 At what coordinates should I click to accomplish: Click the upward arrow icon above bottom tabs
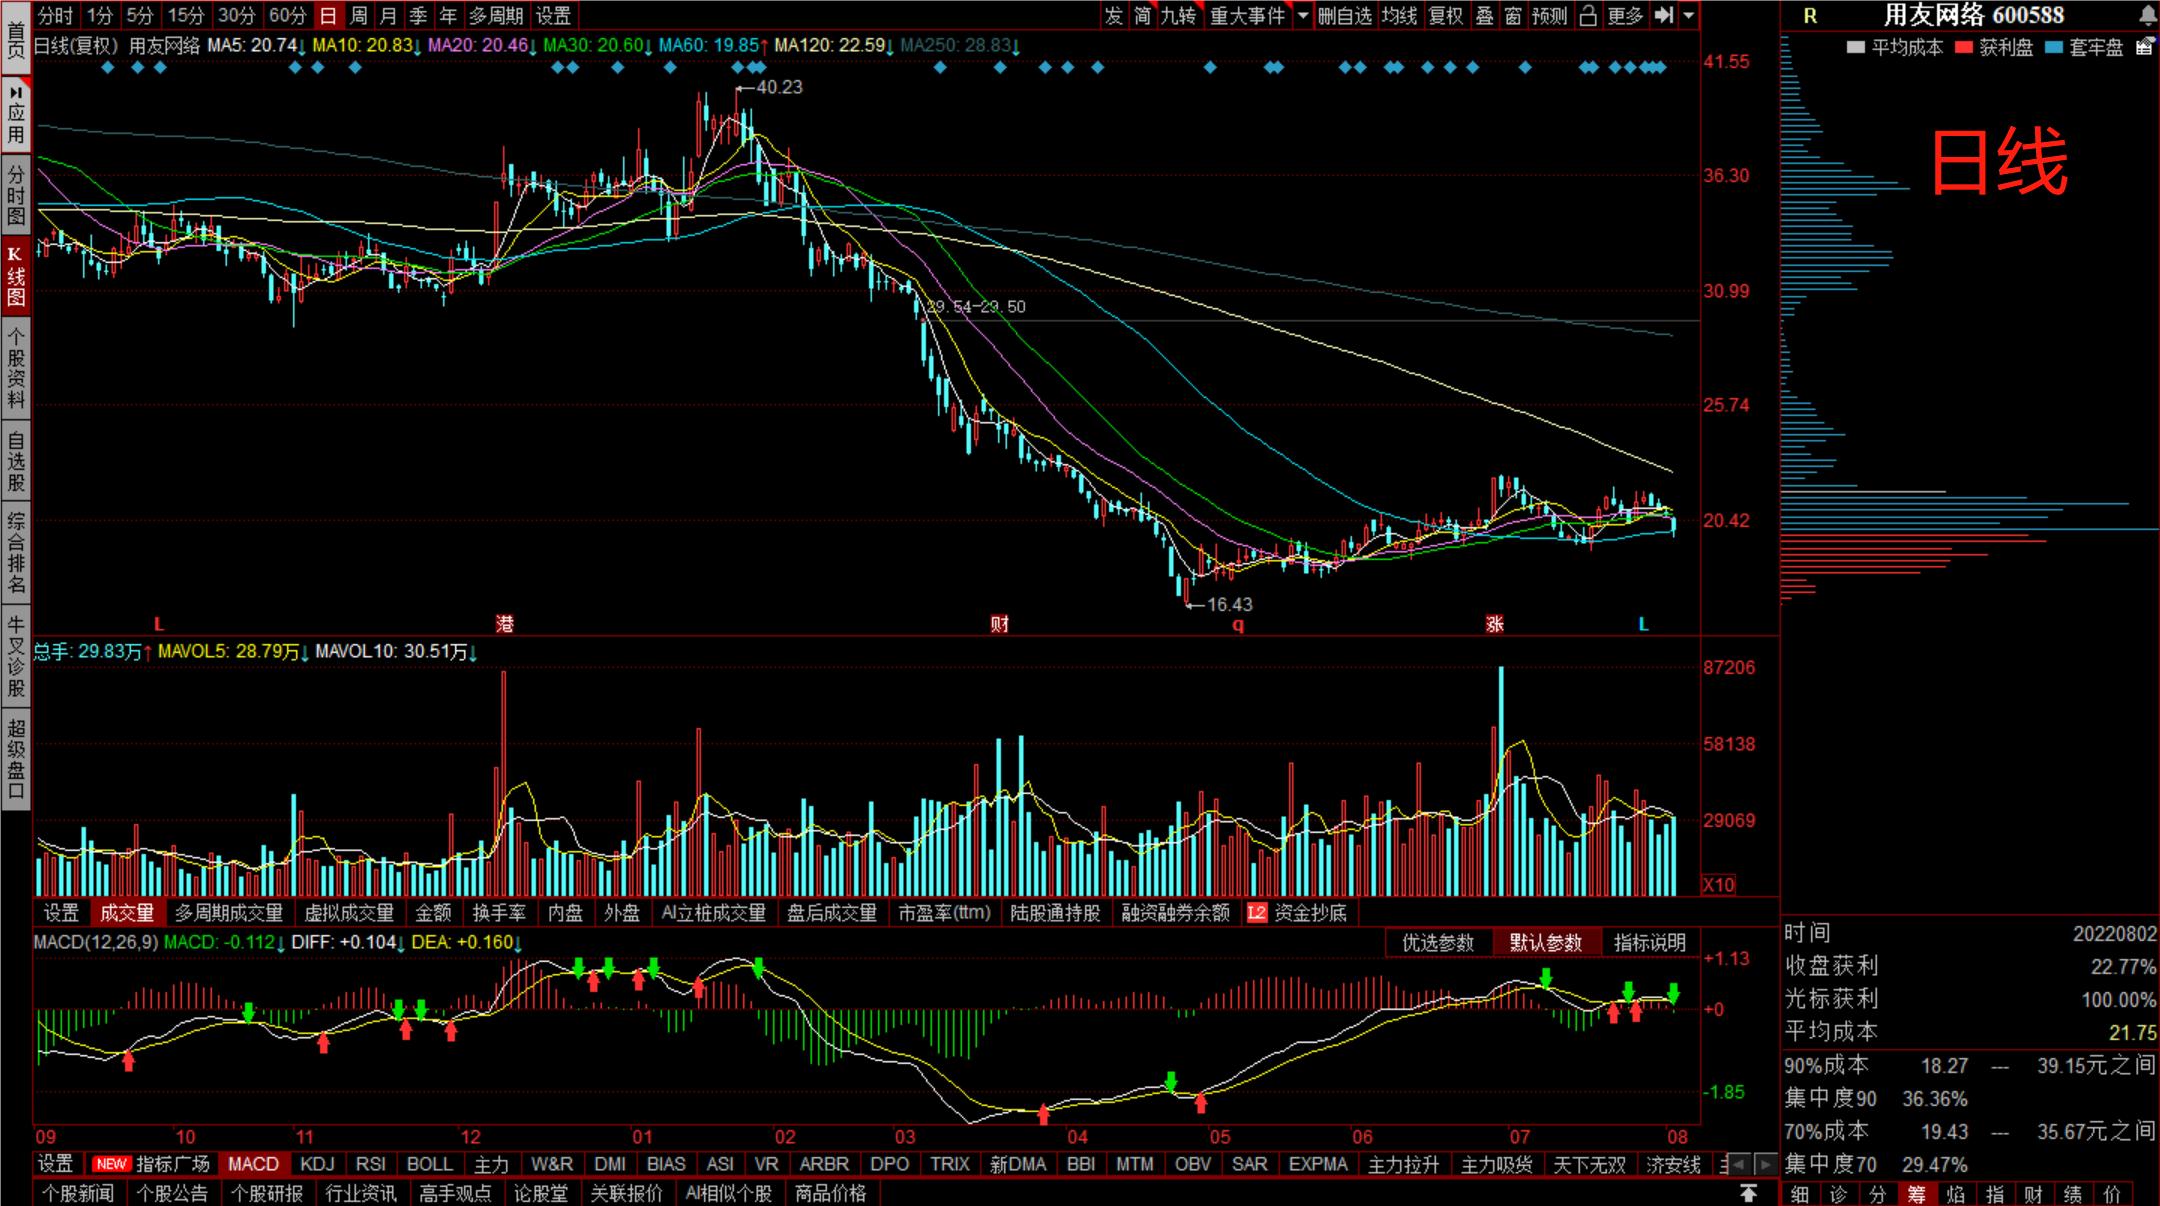(1748, 1193)
